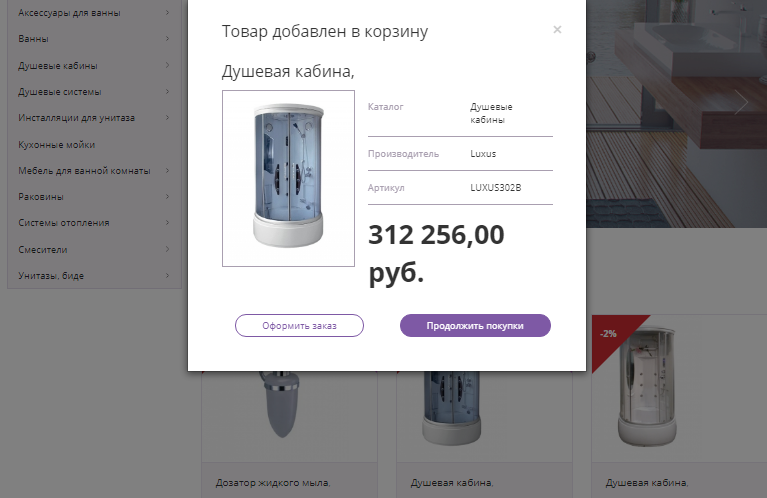Image resolution: width=767 pixels, height=498 pixels.
Task: Open the Раковины category
Action: coord(41,196)
